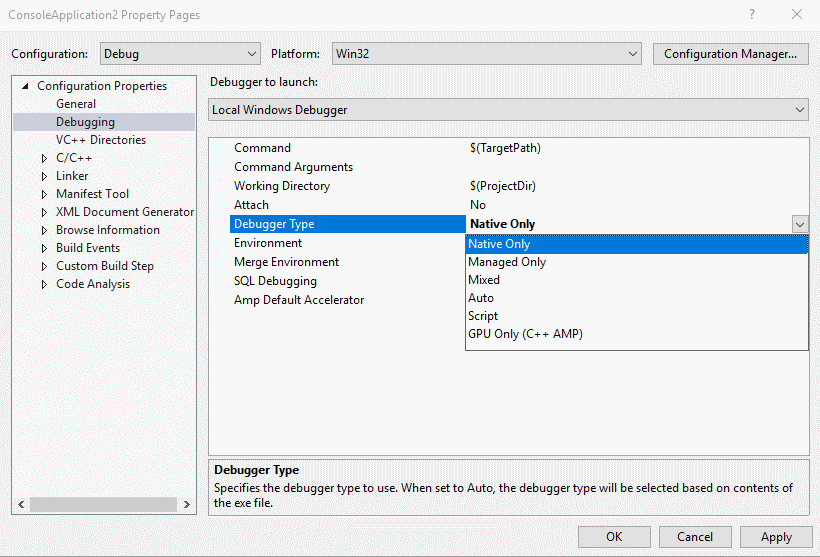Viewport: 820px width, 557px height.
Task: Click the OK button
Action: click(614, 537)
